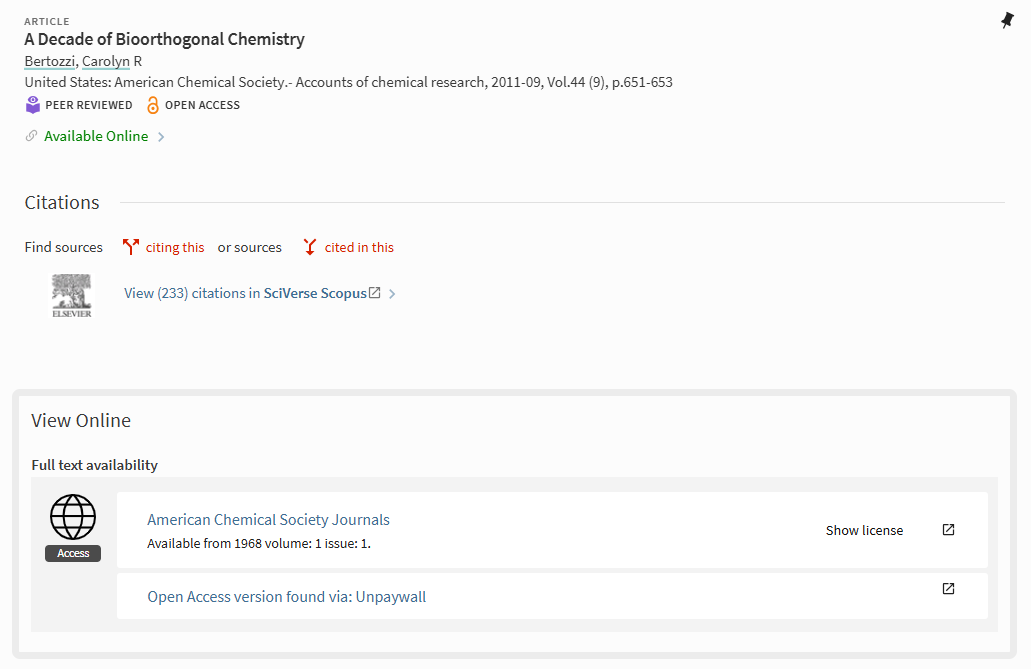Screen dimensions: 1031x669
Task: Show license for American Chemical Society Journals
Action: click(864, 530)
